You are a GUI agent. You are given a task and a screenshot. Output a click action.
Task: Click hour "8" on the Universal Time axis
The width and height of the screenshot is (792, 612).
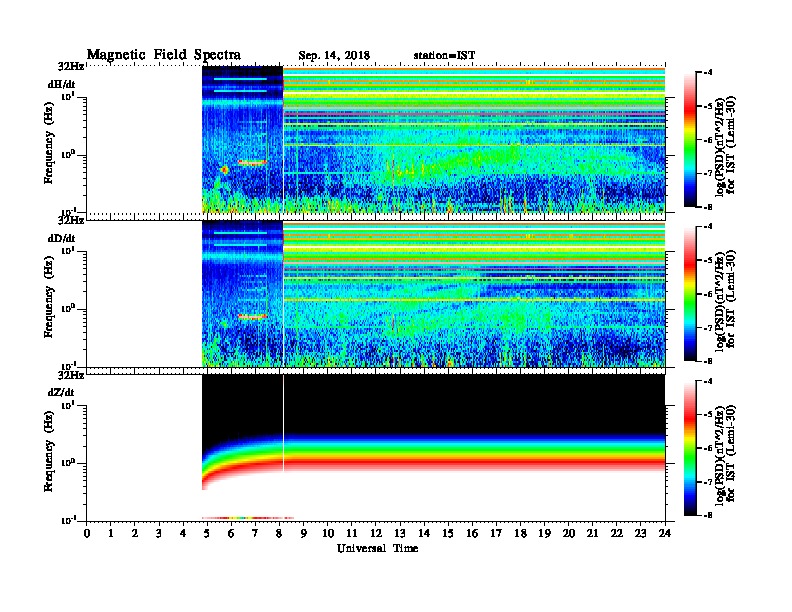pyautogui.click(x=279, y=534)
